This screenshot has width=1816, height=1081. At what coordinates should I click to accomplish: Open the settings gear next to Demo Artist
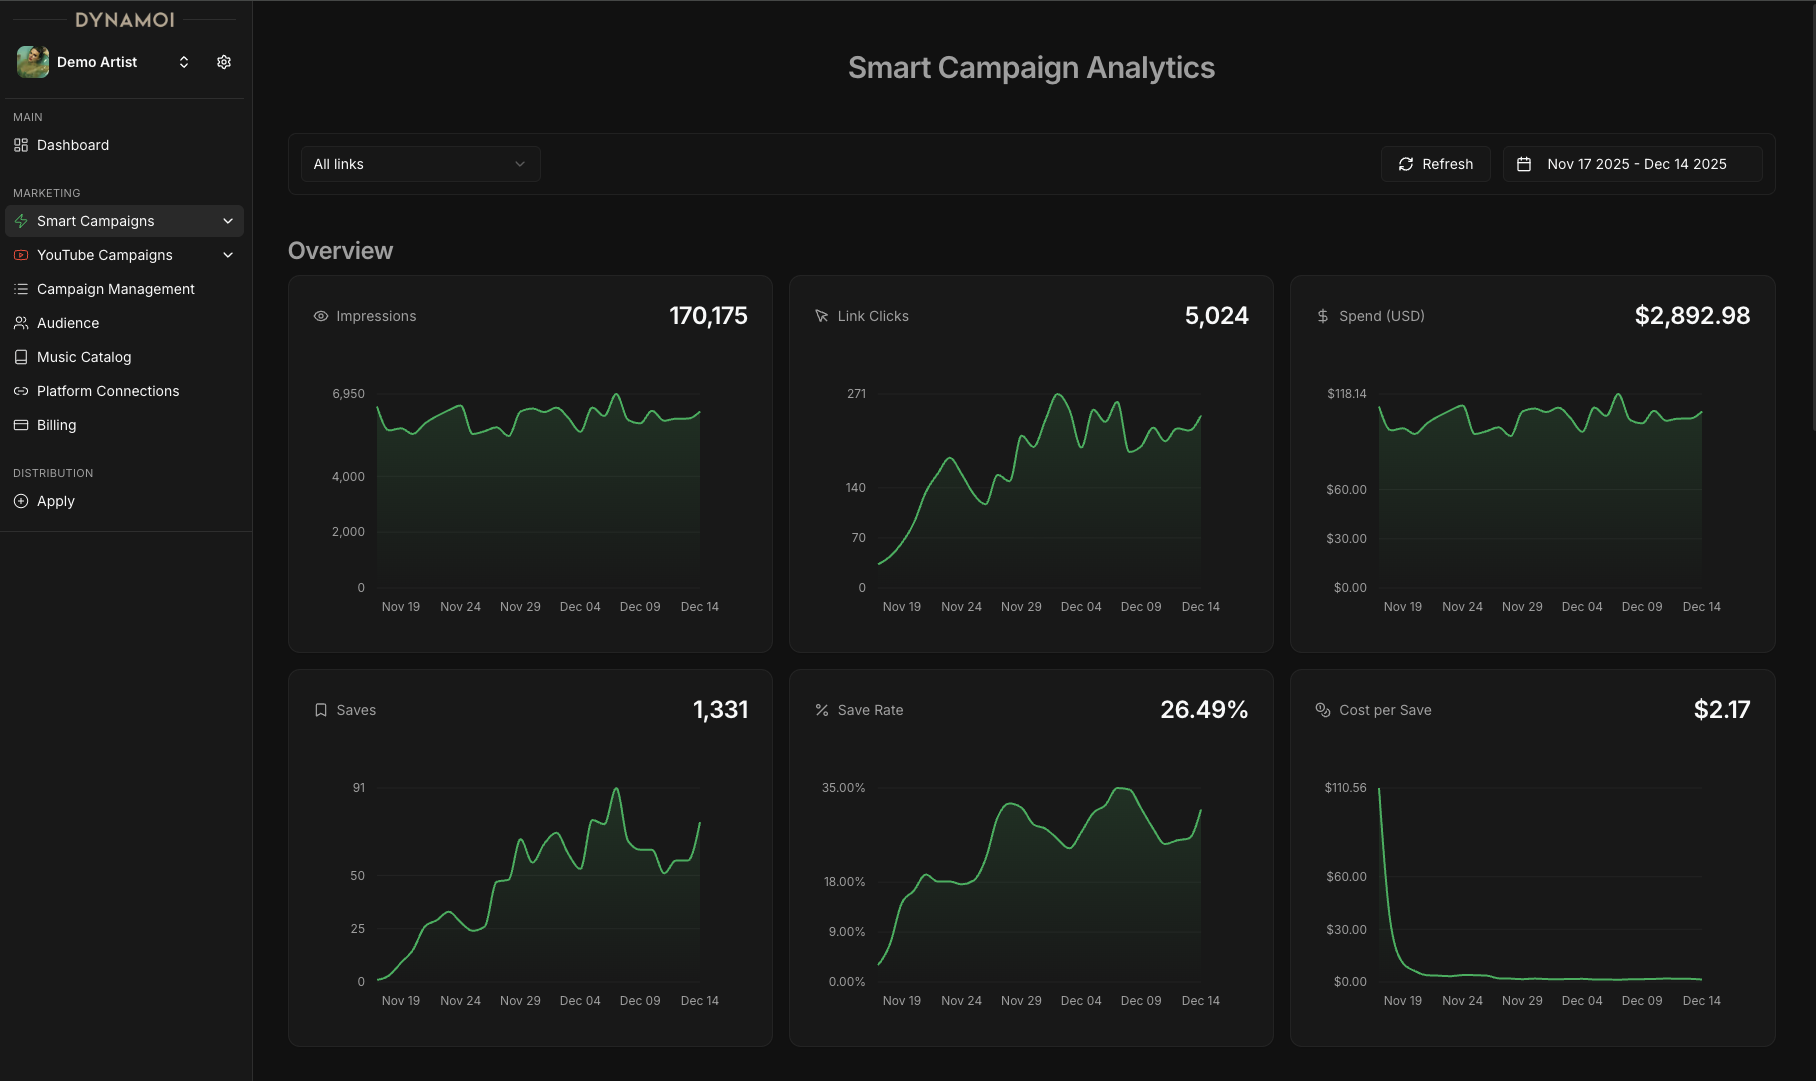(x=223, y=61)
